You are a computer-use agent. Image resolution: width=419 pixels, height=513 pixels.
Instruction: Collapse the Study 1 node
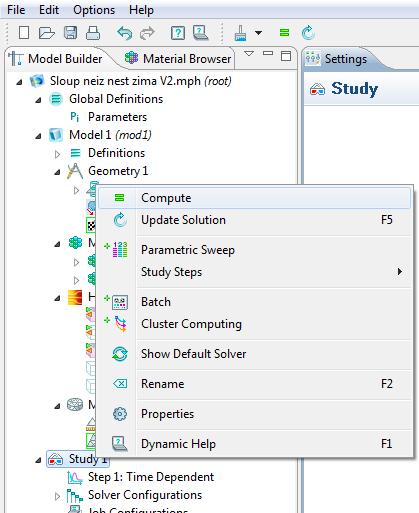[38, 460]
